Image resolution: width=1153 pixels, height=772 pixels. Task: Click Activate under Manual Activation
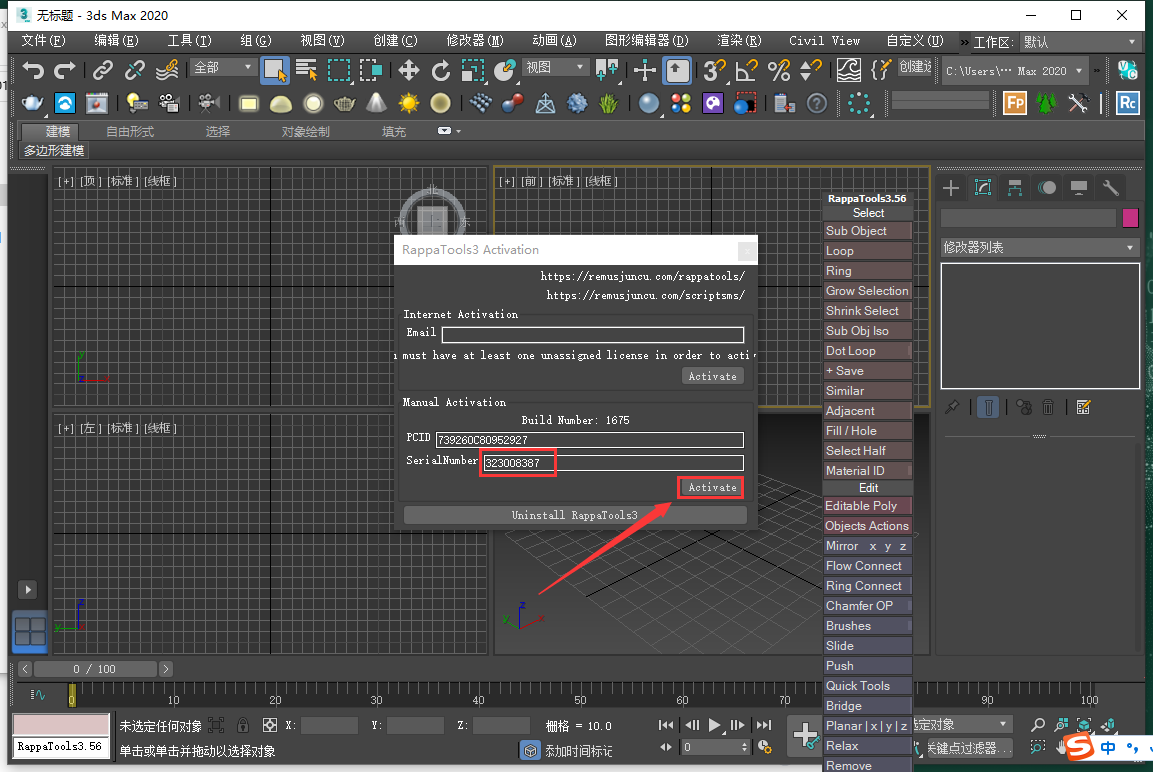click(712, 487)
